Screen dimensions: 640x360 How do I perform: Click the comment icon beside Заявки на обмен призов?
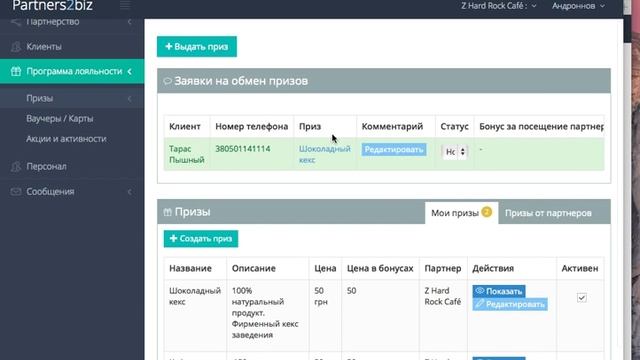tap(167, 81)
